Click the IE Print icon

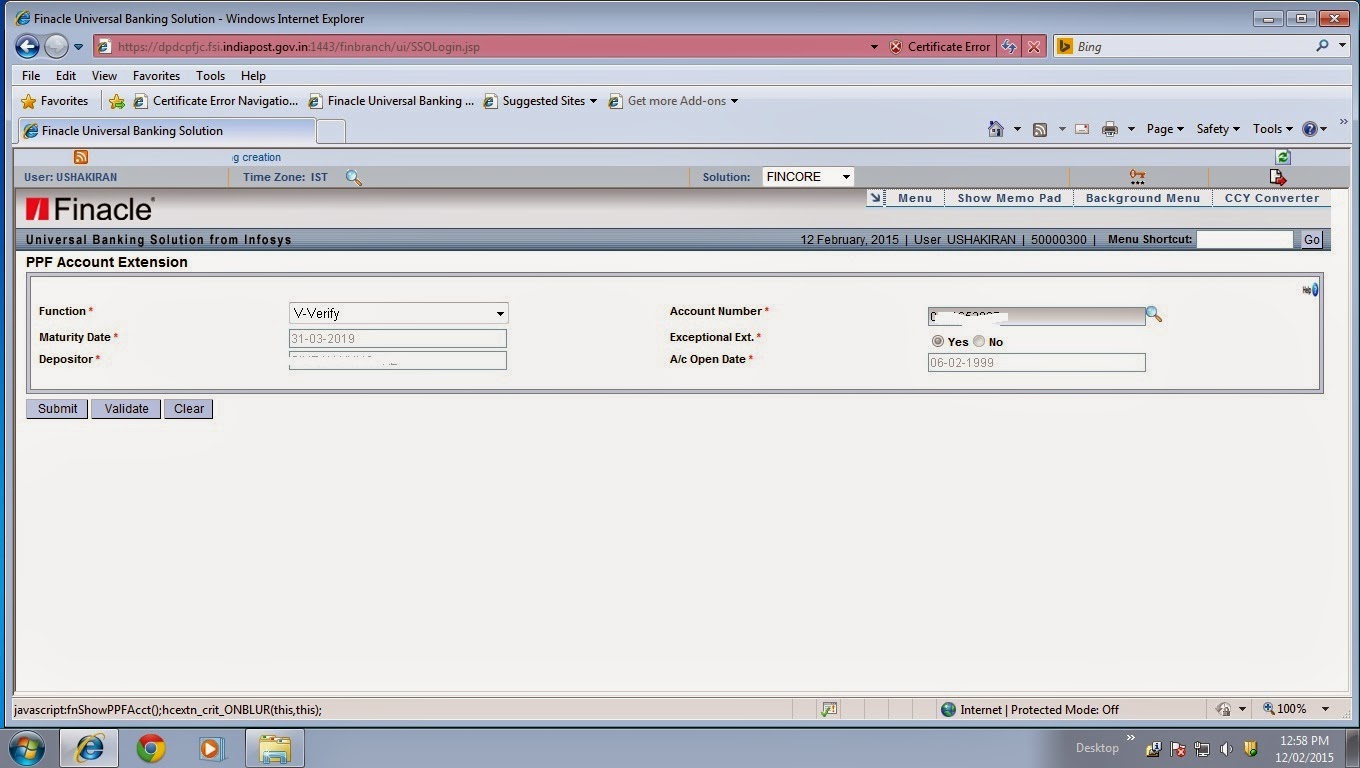click(x=1109, y=129)
